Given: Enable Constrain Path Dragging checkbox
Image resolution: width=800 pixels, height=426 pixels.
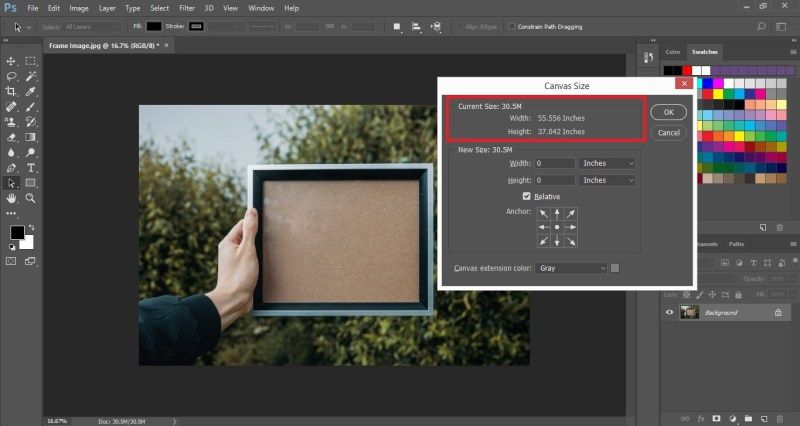Looking at the screenshot, I should pyautogui.click(x=511, y=26).
